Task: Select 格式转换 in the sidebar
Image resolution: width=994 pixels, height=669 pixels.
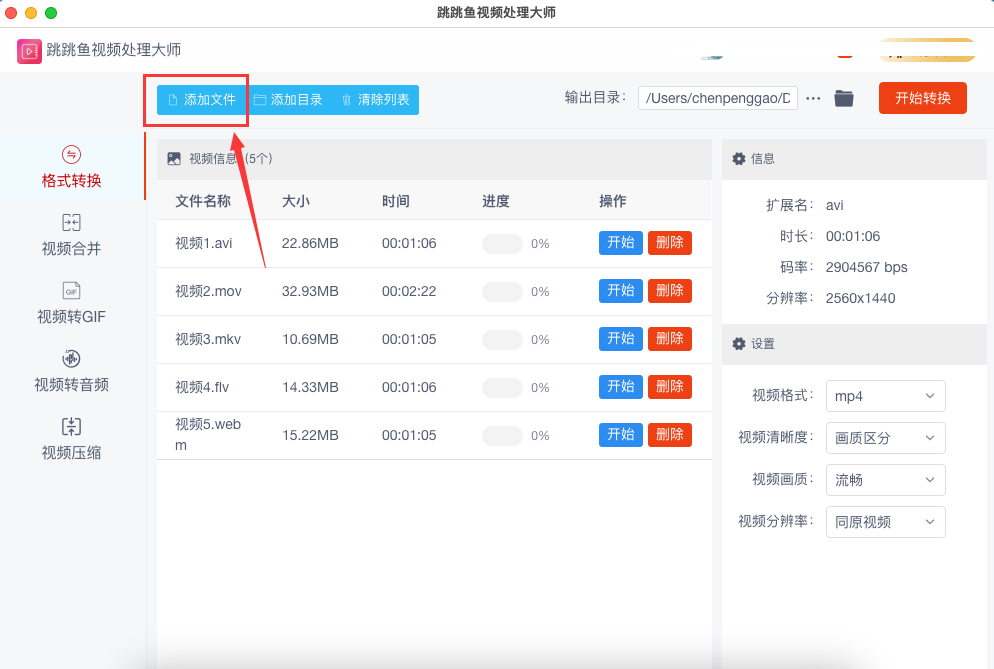Action: click(x=72, y=167)
